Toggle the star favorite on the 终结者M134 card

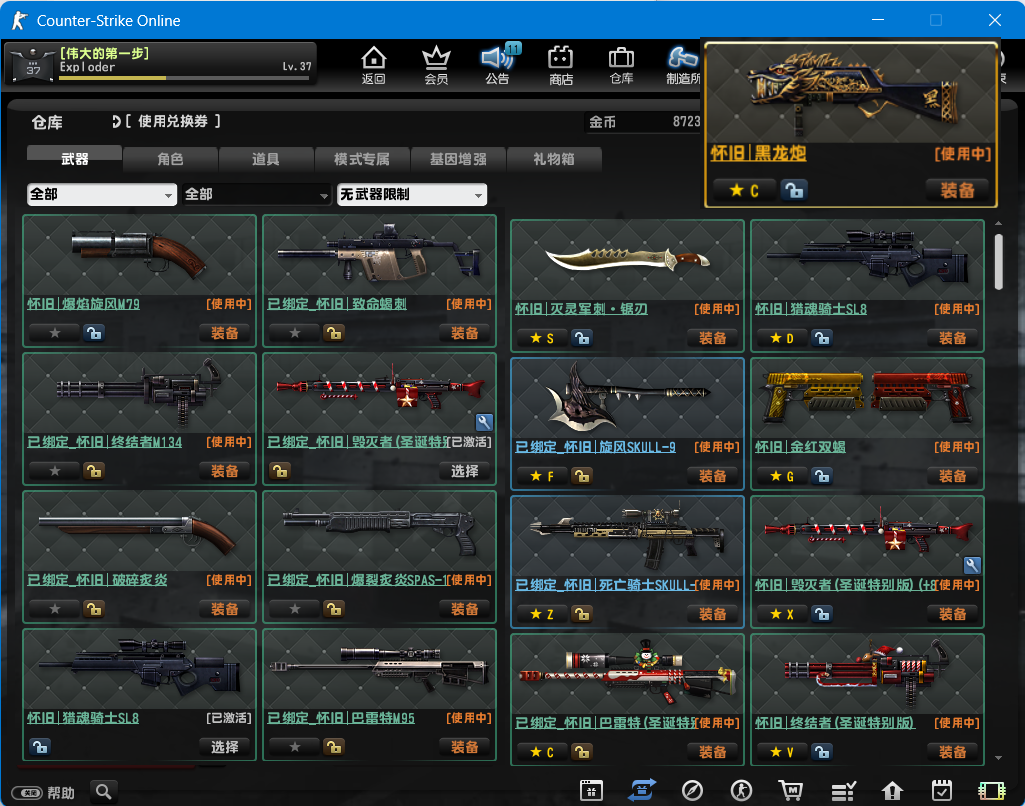click(x=55, y=471)
